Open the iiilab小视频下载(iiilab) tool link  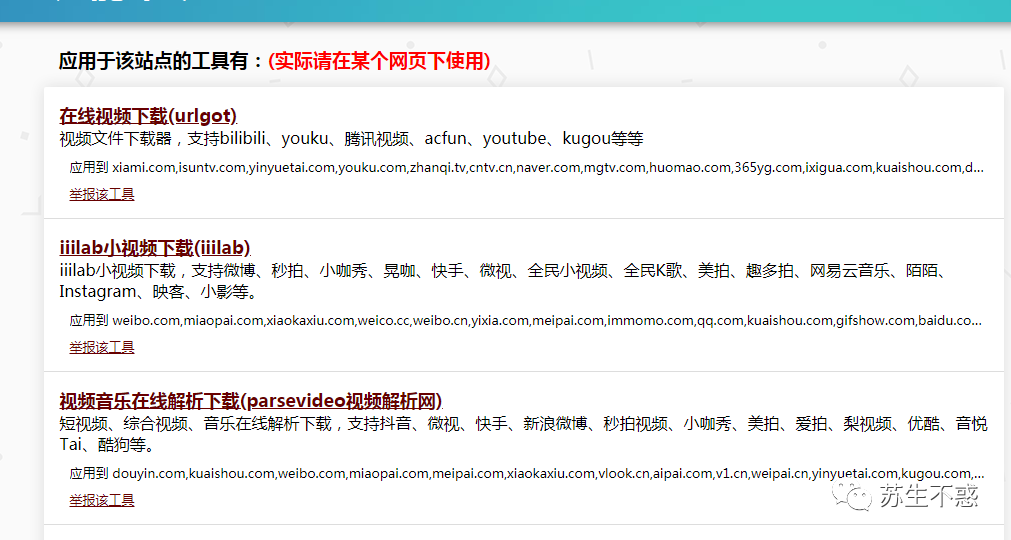coord(155,248)
